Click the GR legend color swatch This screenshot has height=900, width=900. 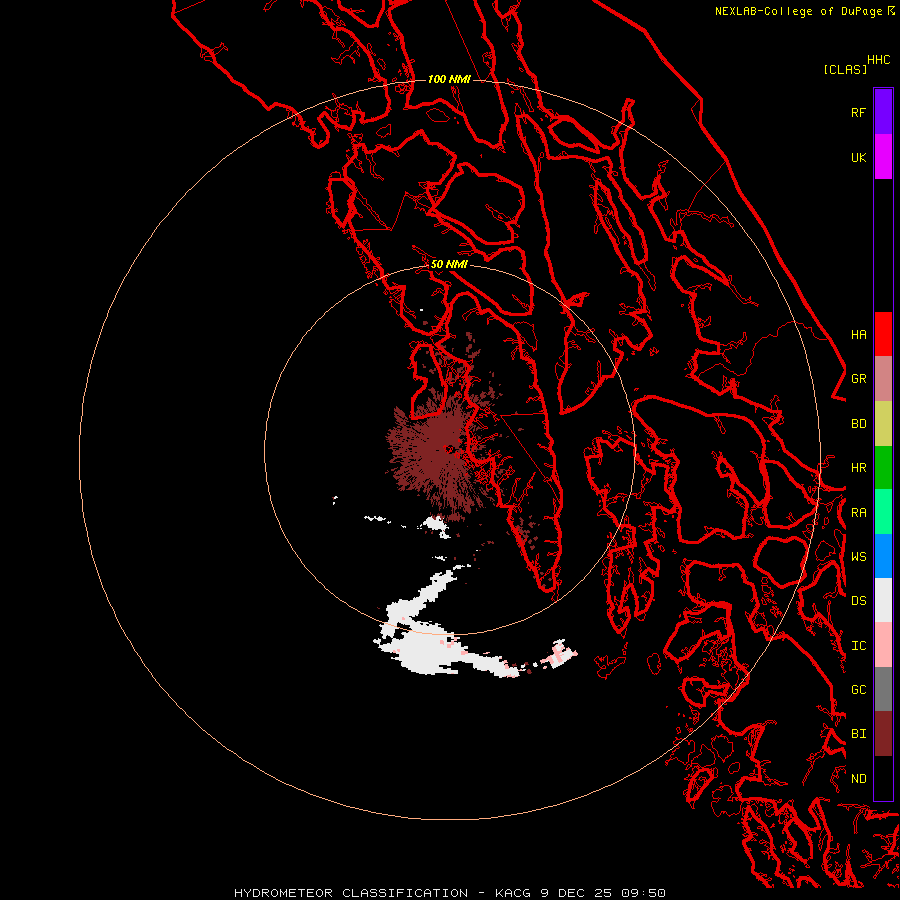click(x=883, y=379)
